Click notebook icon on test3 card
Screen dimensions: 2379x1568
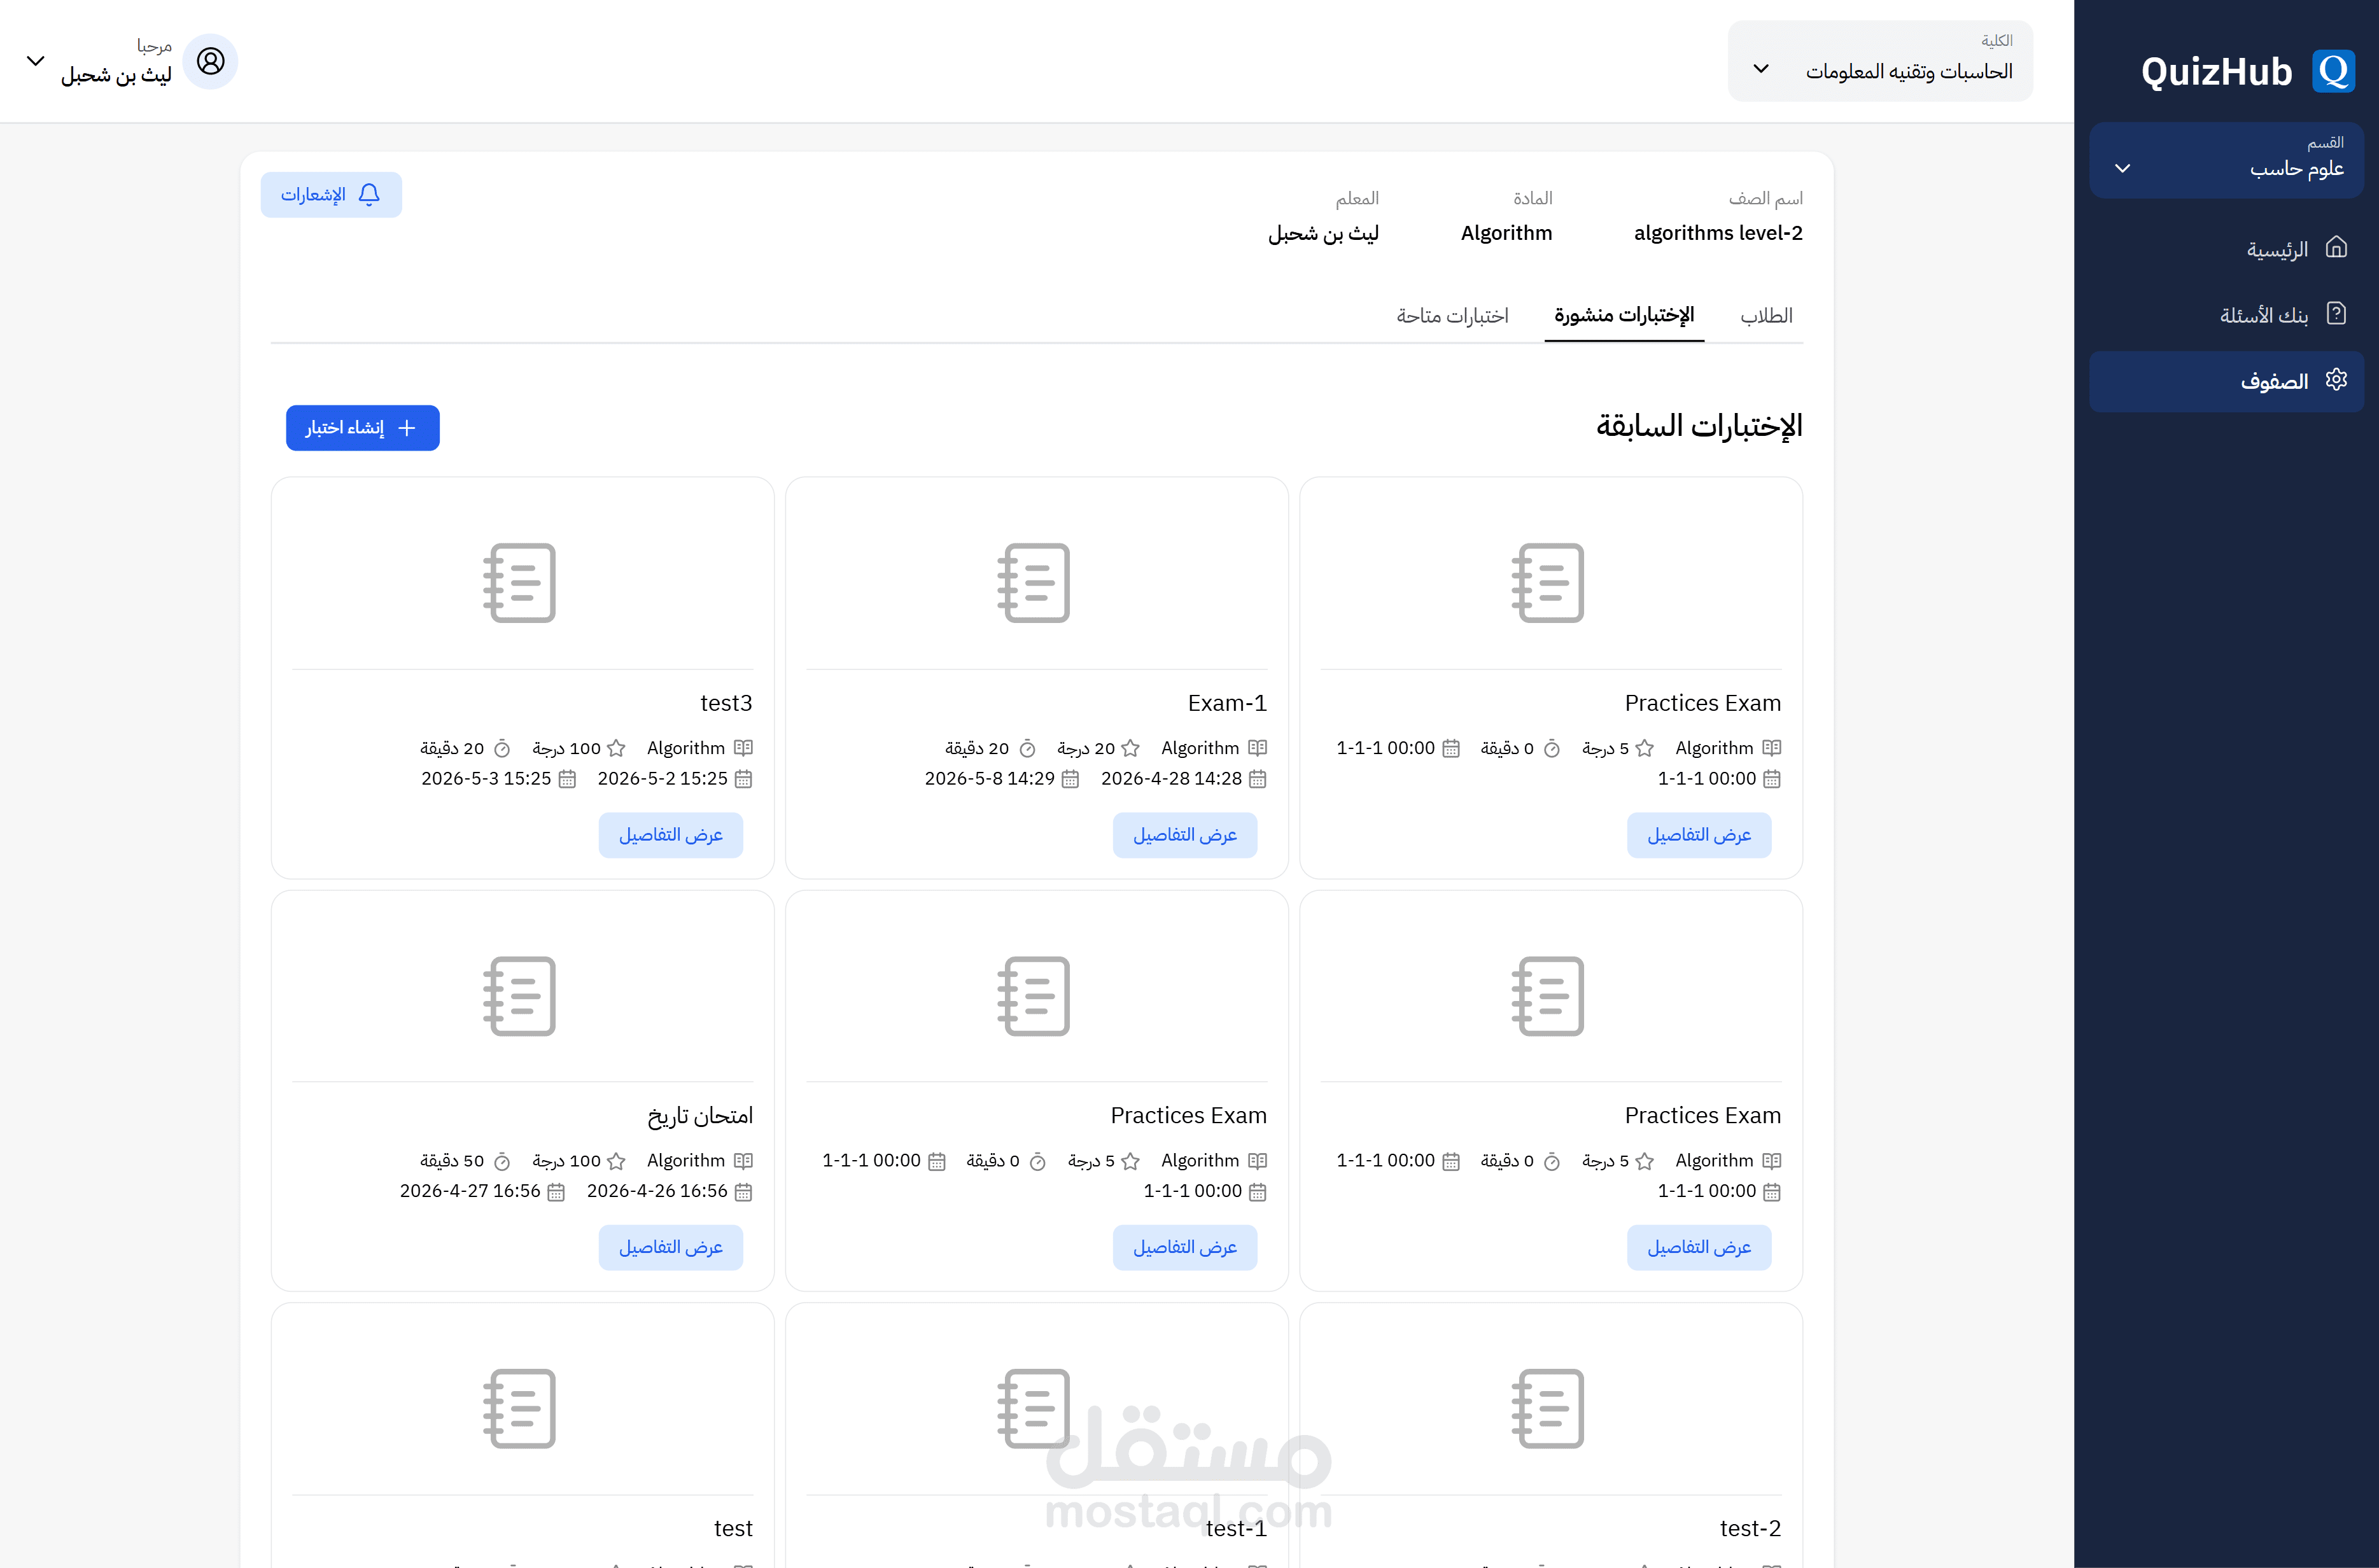[x=520, y=583]
